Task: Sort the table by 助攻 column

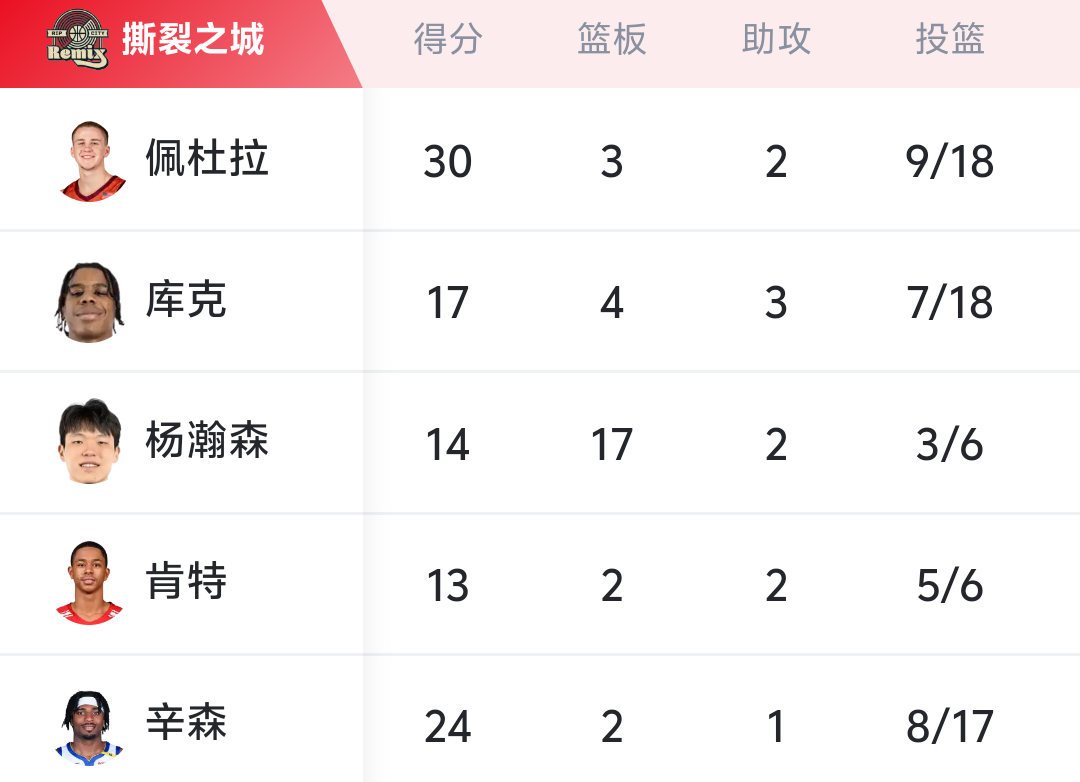Action: click(776, 40)
